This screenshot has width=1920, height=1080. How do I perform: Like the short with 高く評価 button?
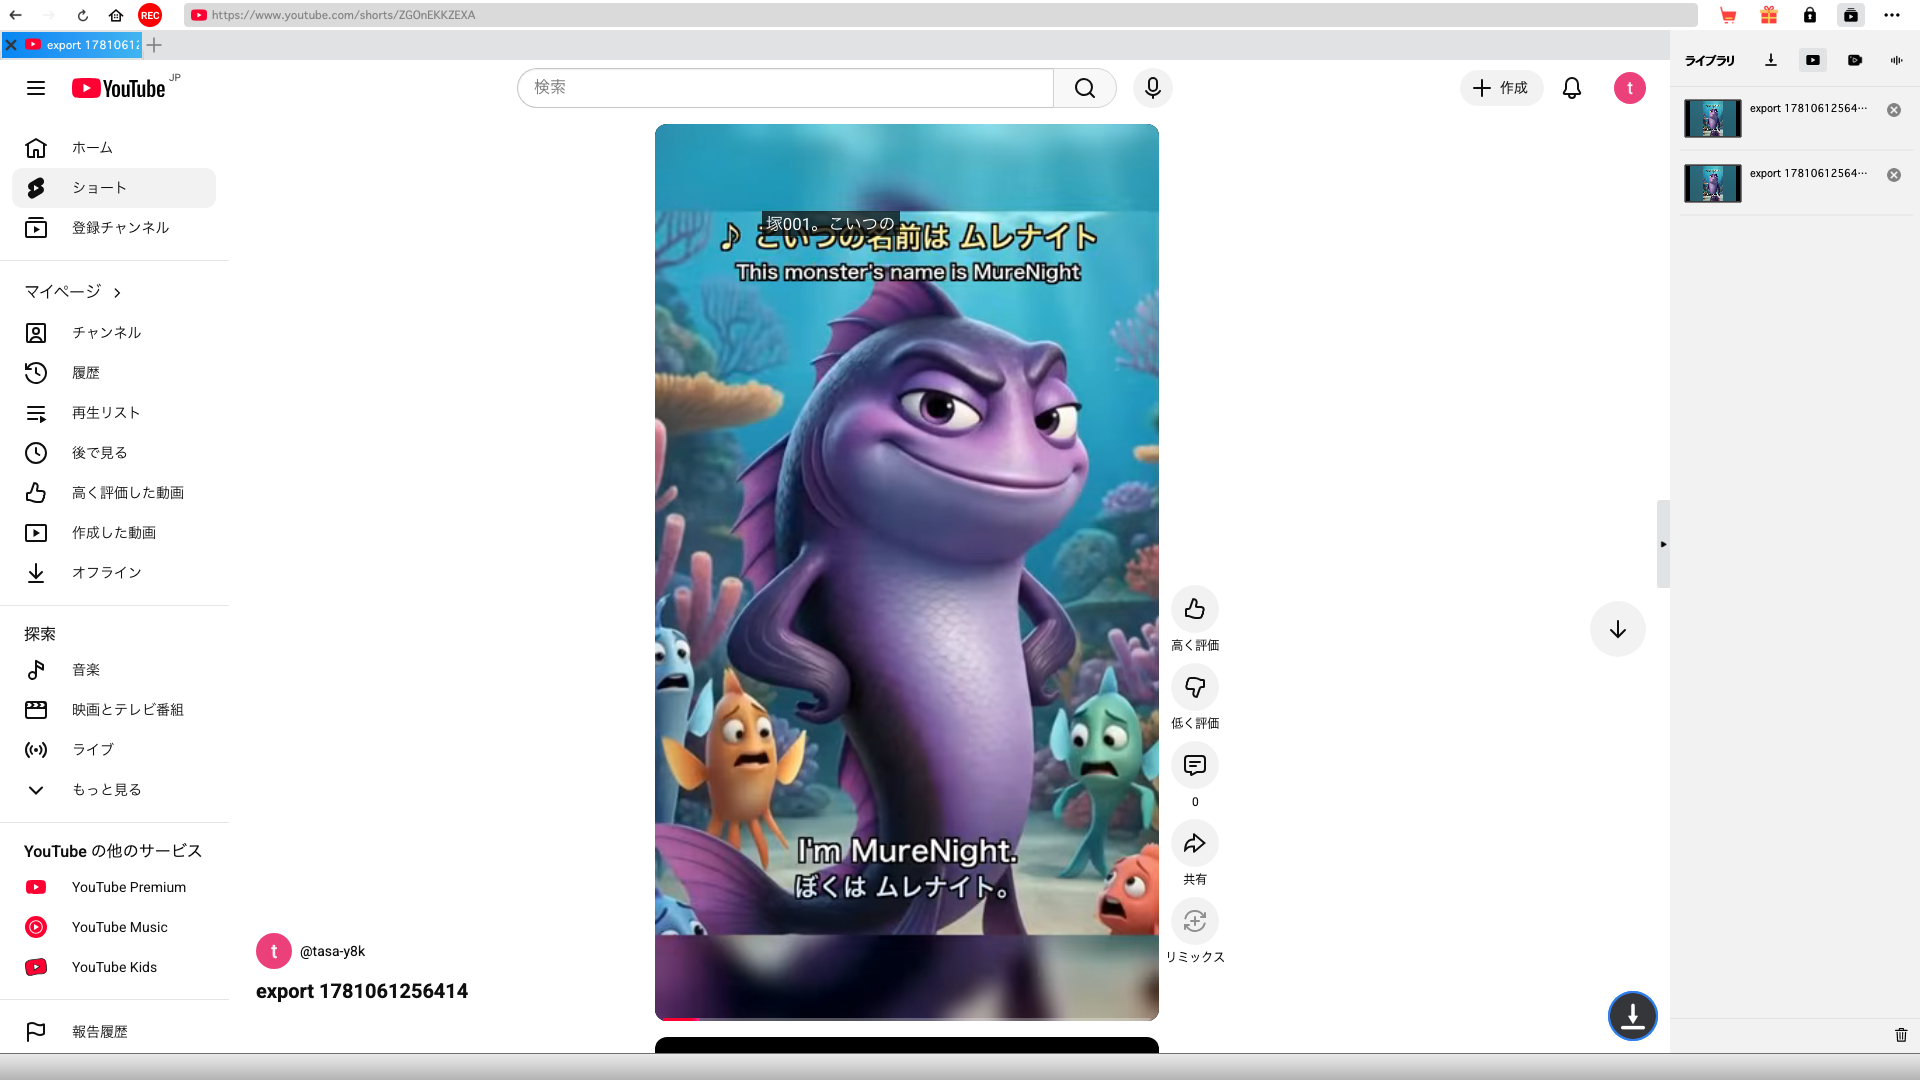click(x=1195, y=609)
